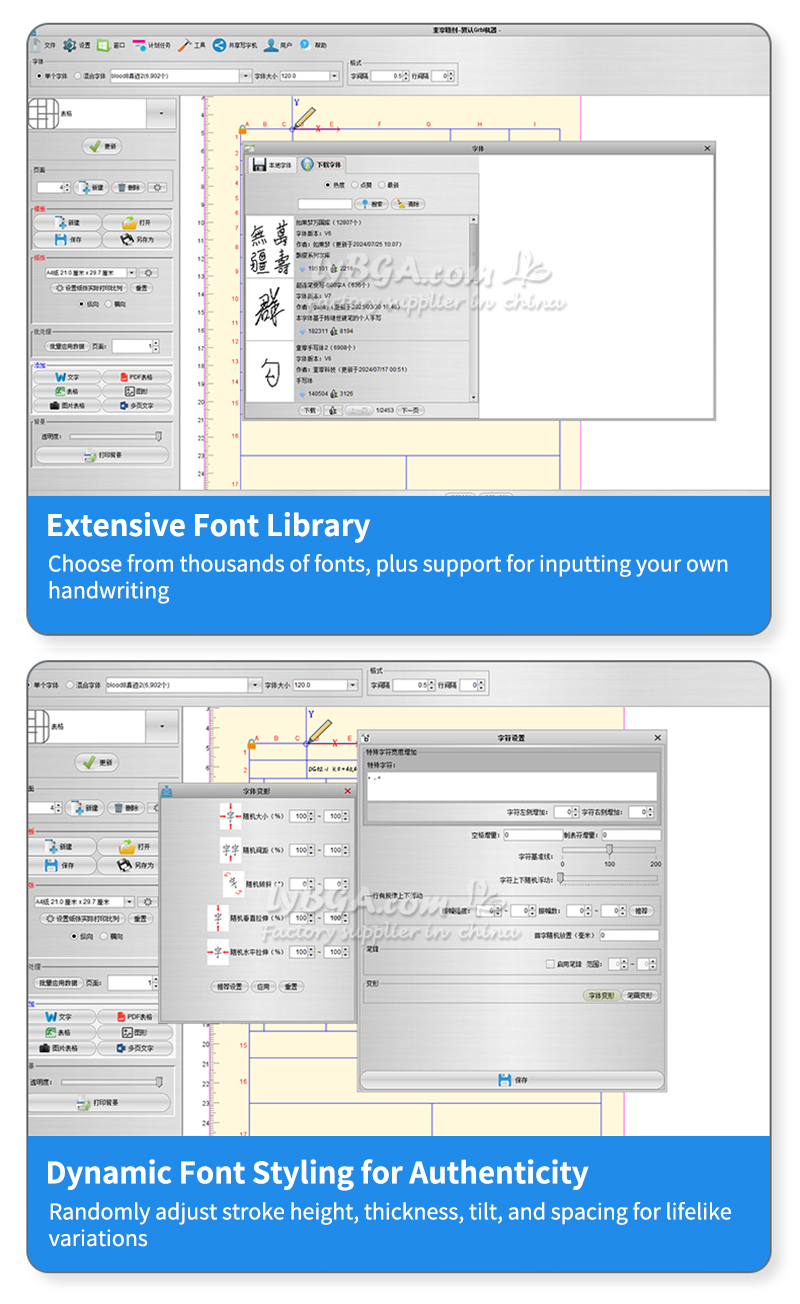Click the thumbs-up like icon beside 下载
Image resolution: width=800 pixels, height=1304 pixels.
(331, 410)
